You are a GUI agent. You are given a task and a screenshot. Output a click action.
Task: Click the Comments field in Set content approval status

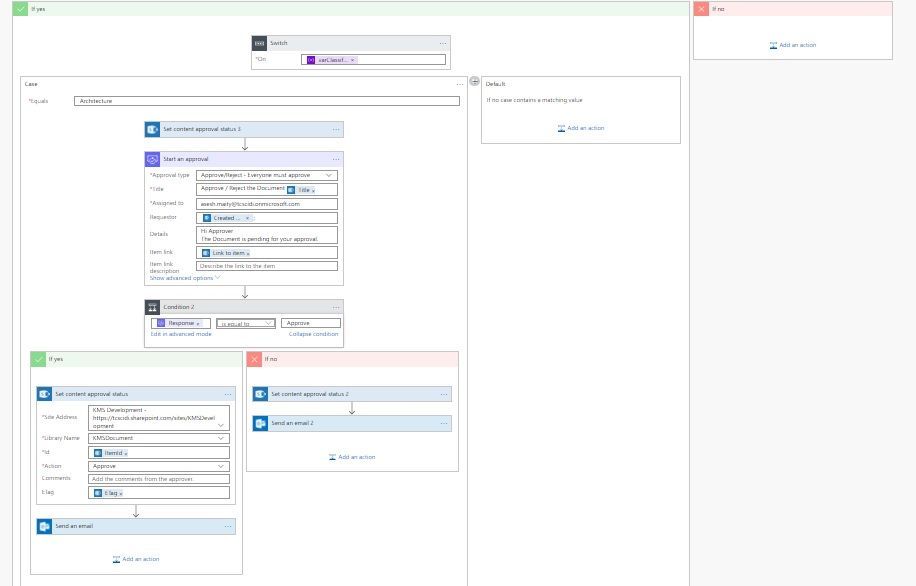(x=159, y=479)
